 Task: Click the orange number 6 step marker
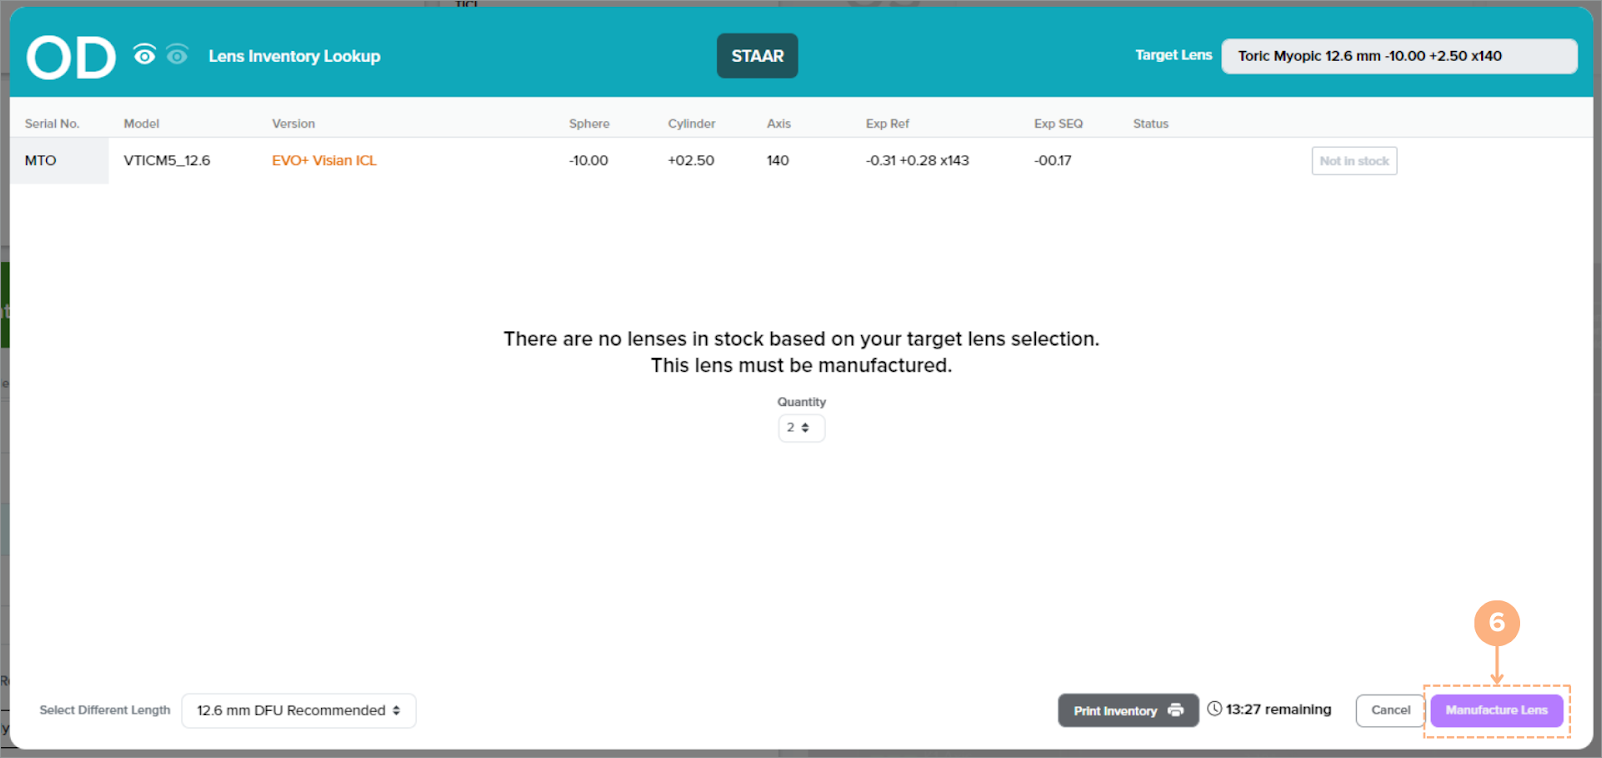click(x=1496, y=623)
